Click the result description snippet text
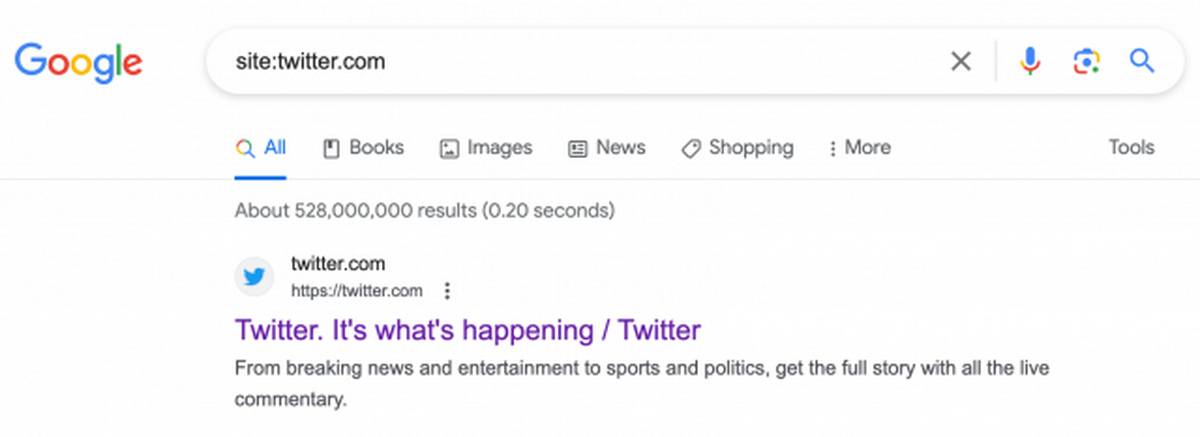Image resolution: width=1200 pixels, height=437 pixels. [x=640, y=368]
